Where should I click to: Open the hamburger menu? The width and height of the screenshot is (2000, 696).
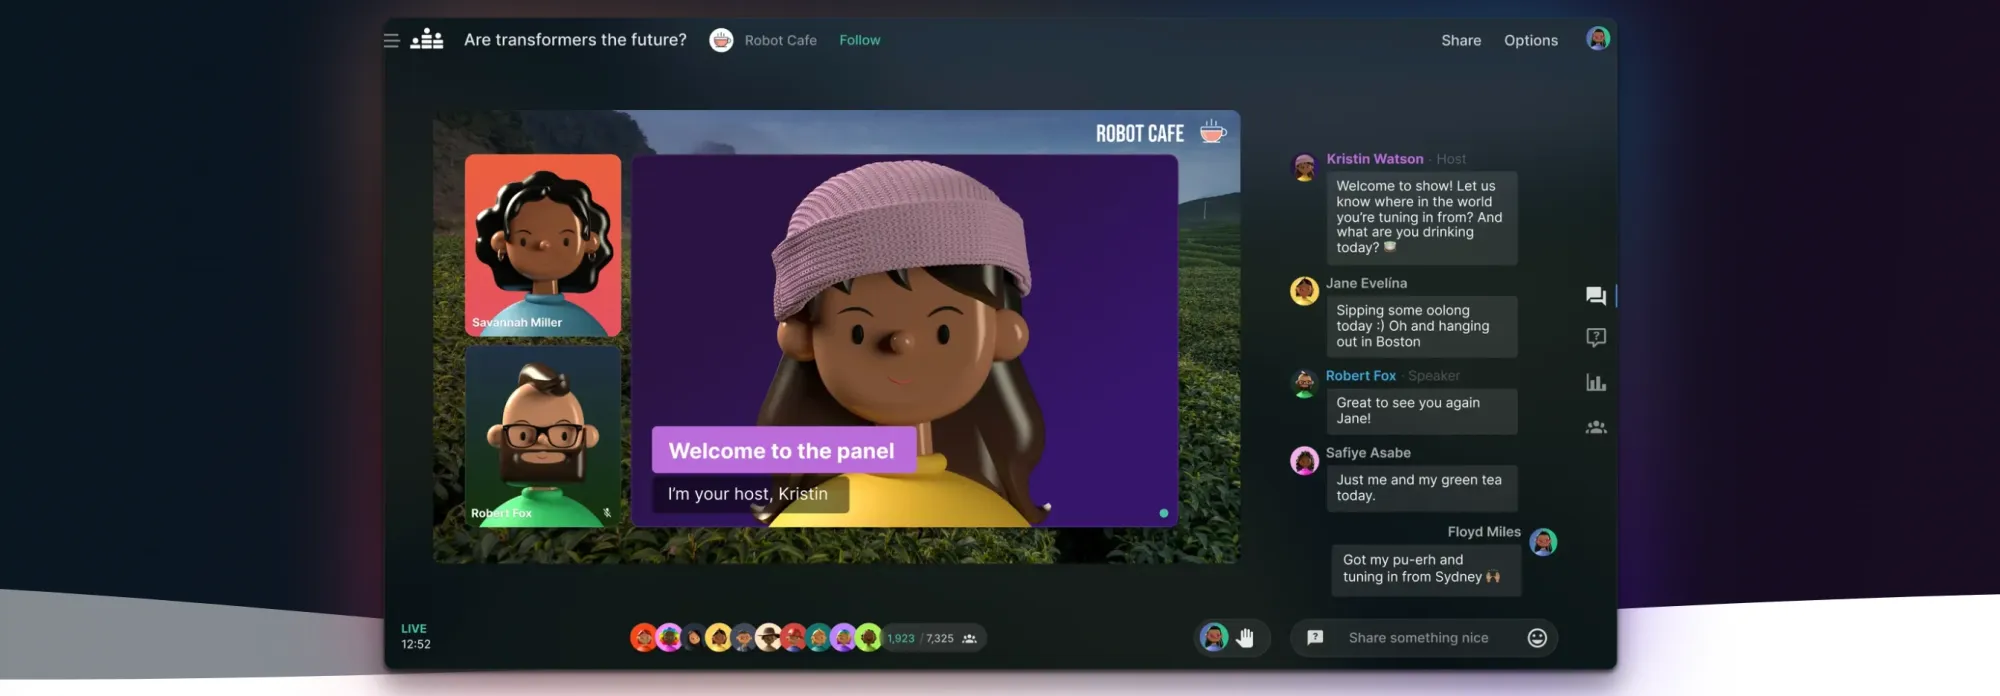click(x=391, y=41)
